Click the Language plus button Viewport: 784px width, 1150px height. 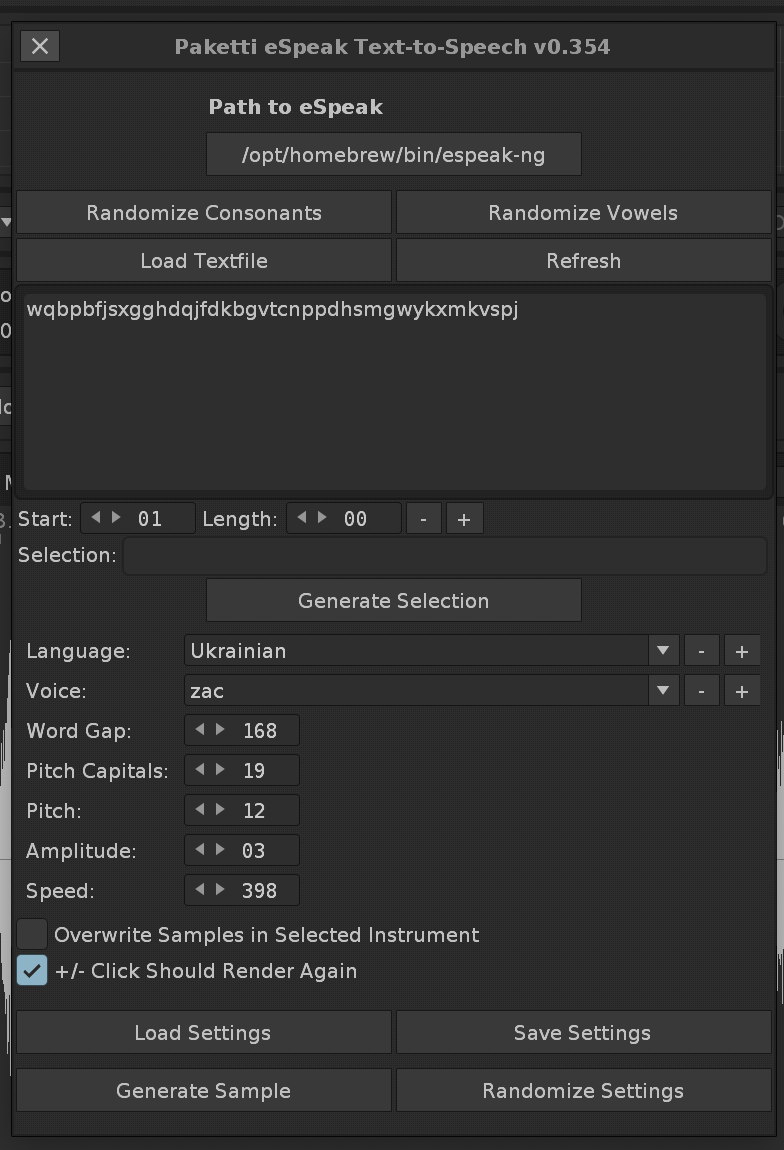tap(741, 651)
